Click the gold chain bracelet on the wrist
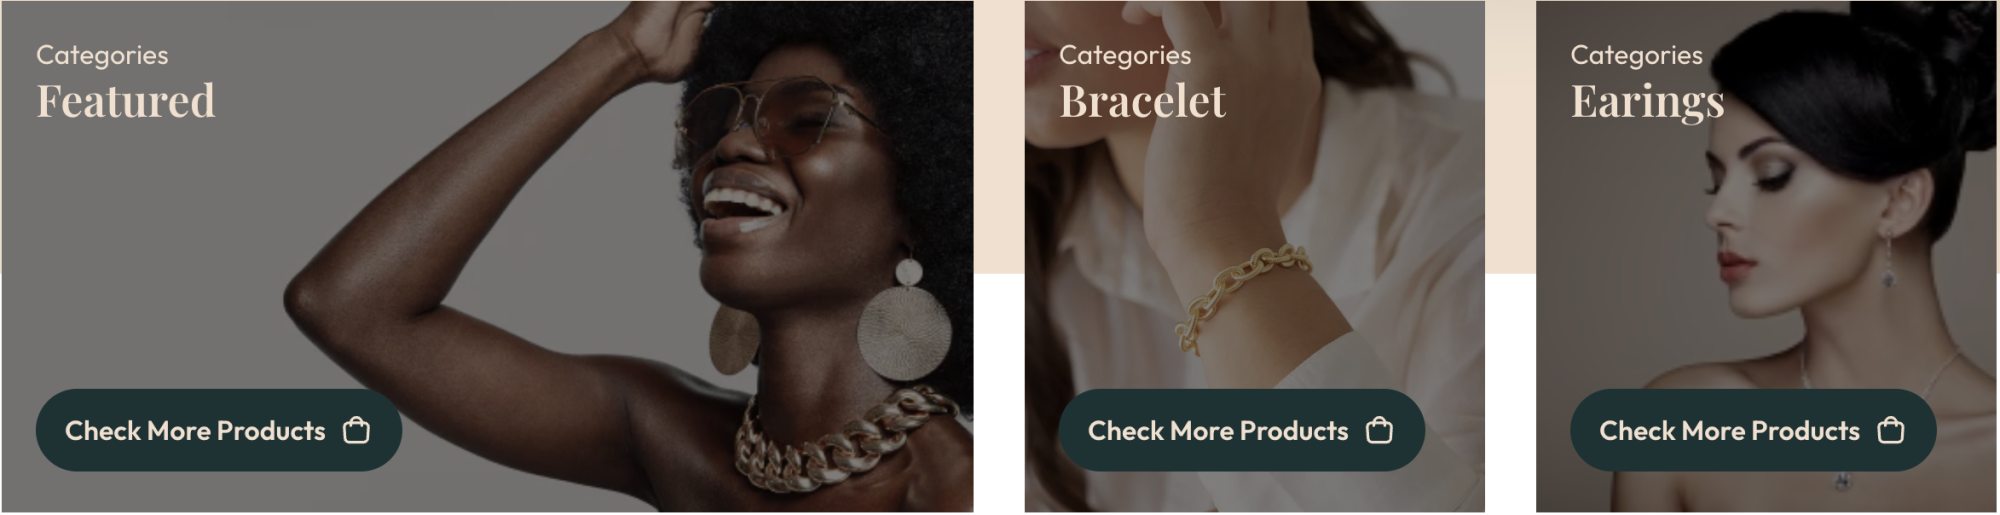 [x=1238, y=295]
